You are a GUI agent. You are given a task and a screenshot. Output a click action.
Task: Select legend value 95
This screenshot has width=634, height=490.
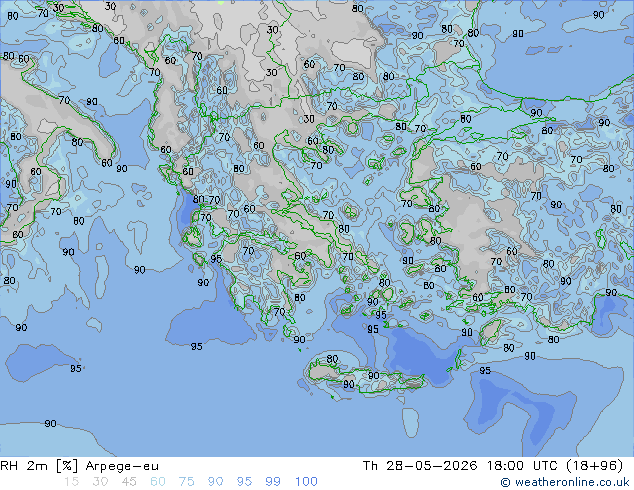coord(244,482)
